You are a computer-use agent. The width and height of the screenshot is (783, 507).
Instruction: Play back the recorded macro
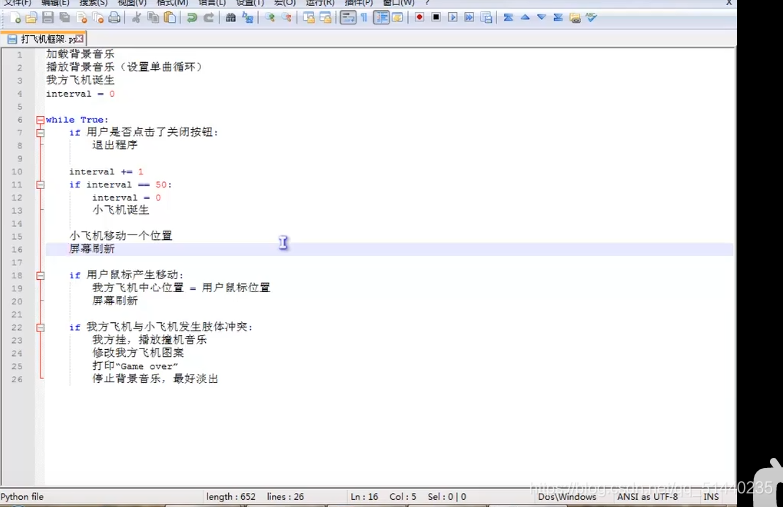(452, 17)
